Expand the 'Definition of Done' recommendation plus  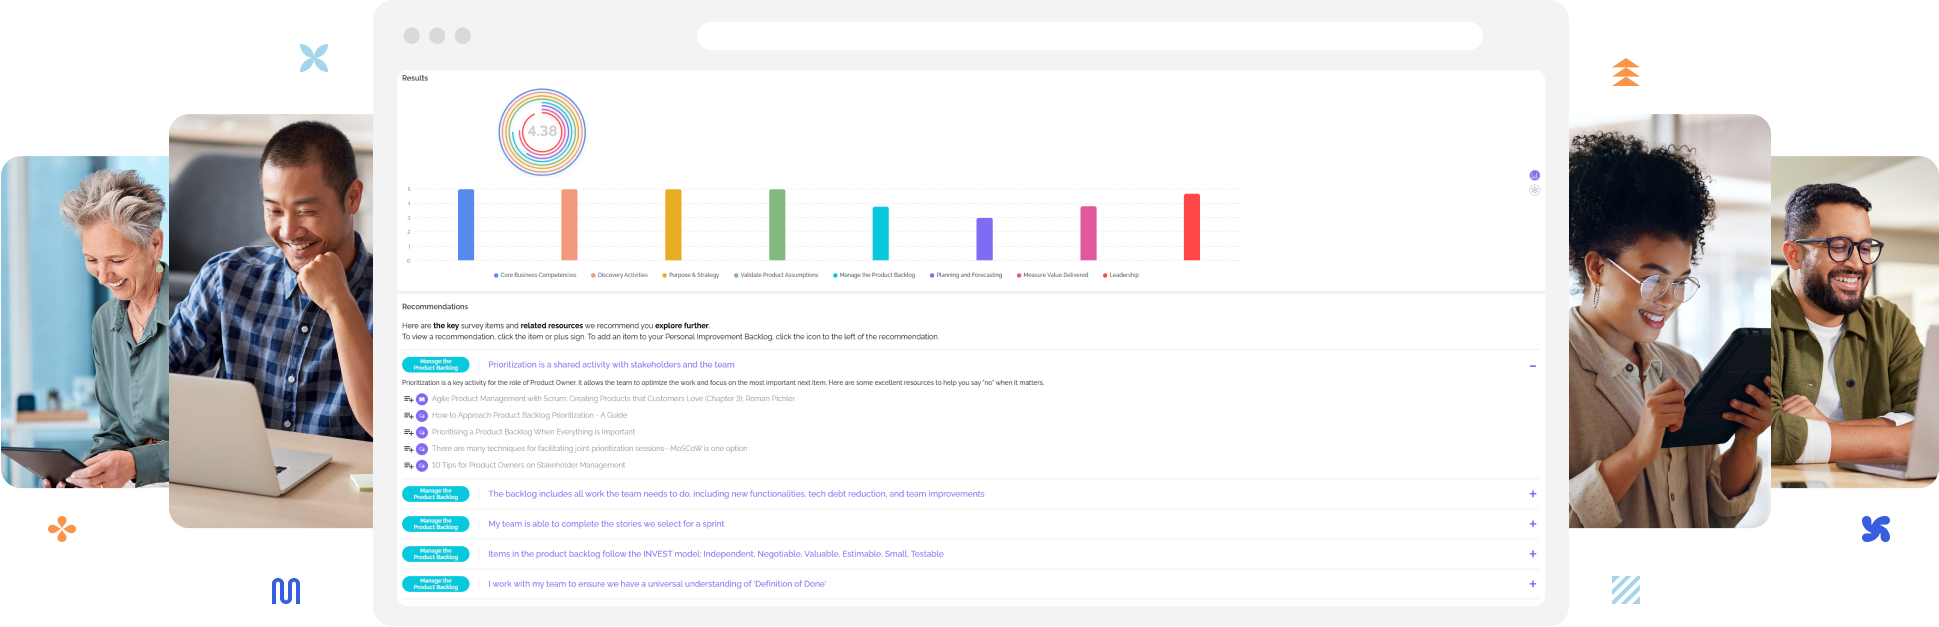tap(1532, 584)
